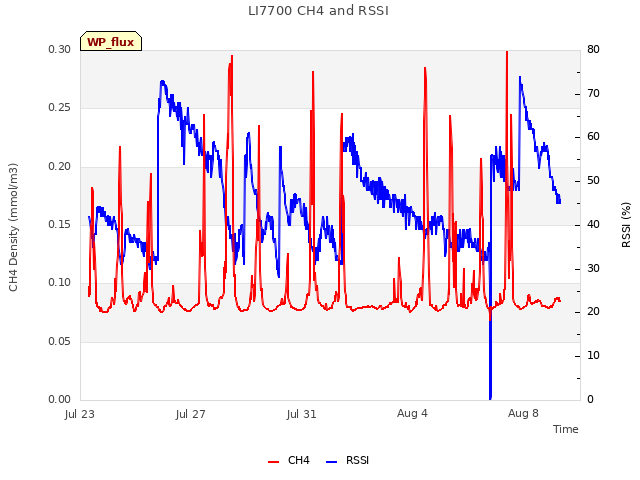Click the CH4 Density (mmol/m3) axis label
Screen dimensions: 640x480
pyautogui.click(x=13, y=227)
